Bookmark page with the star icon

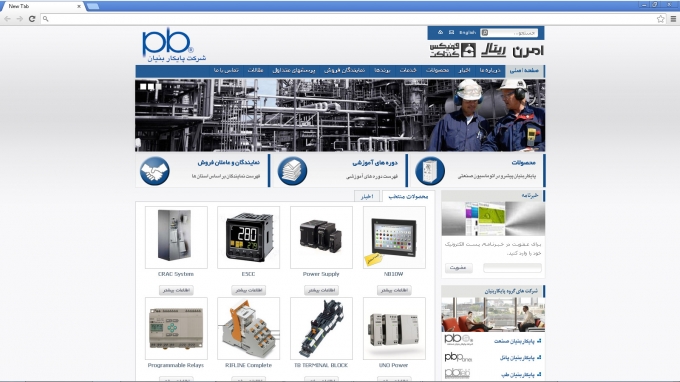[660, 19]
